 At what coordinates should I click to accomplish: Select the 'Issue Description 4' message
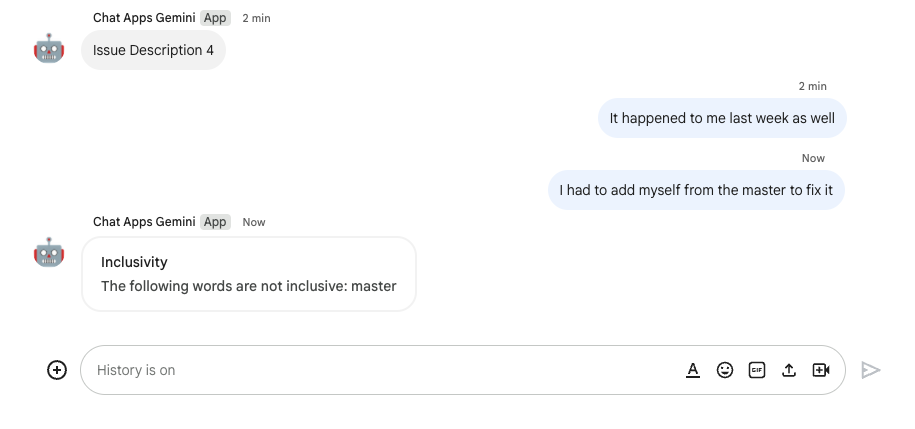point(153,50)
